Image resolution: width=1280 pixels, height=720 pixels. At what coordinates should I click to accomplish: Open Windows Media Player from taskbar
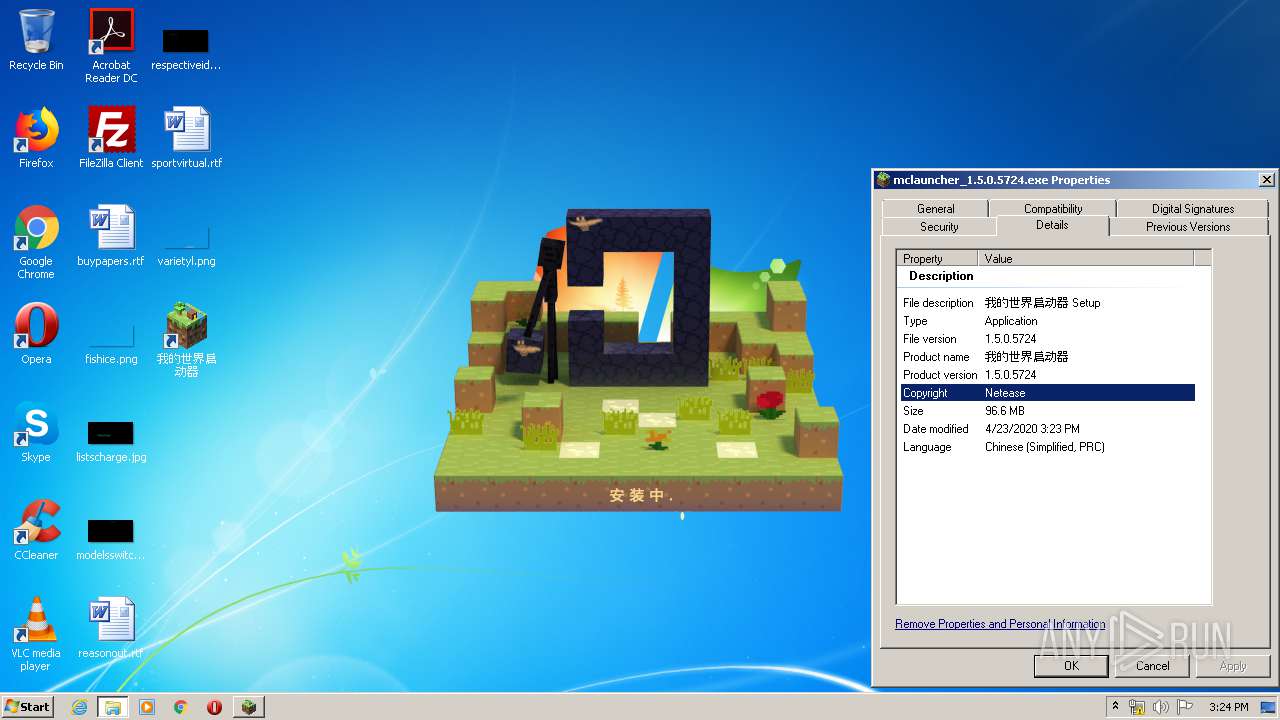click(147, 707)
